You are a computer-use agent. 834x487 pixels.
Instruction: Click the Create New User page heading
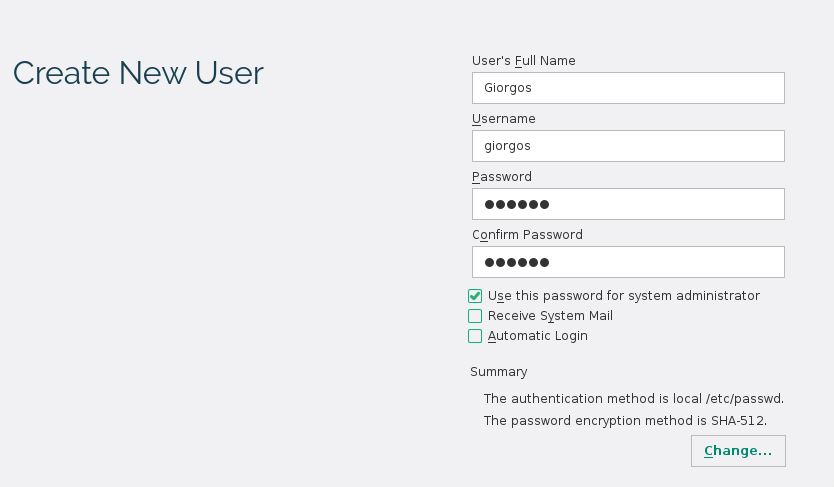(x=138, y=73)
